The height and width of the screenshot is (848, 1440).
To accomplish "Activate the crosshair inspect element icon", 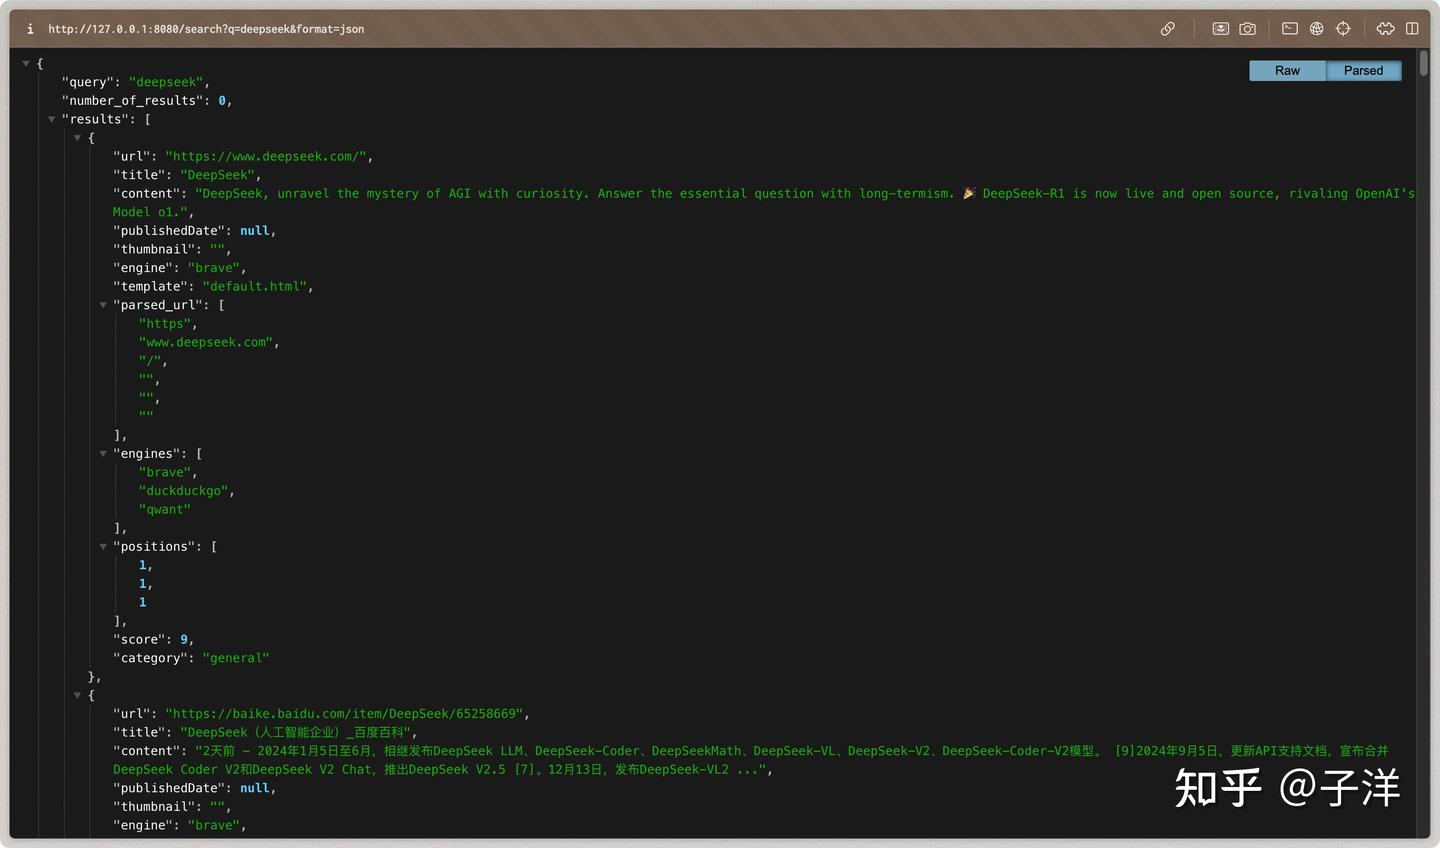I will (x=1343, y=29).
